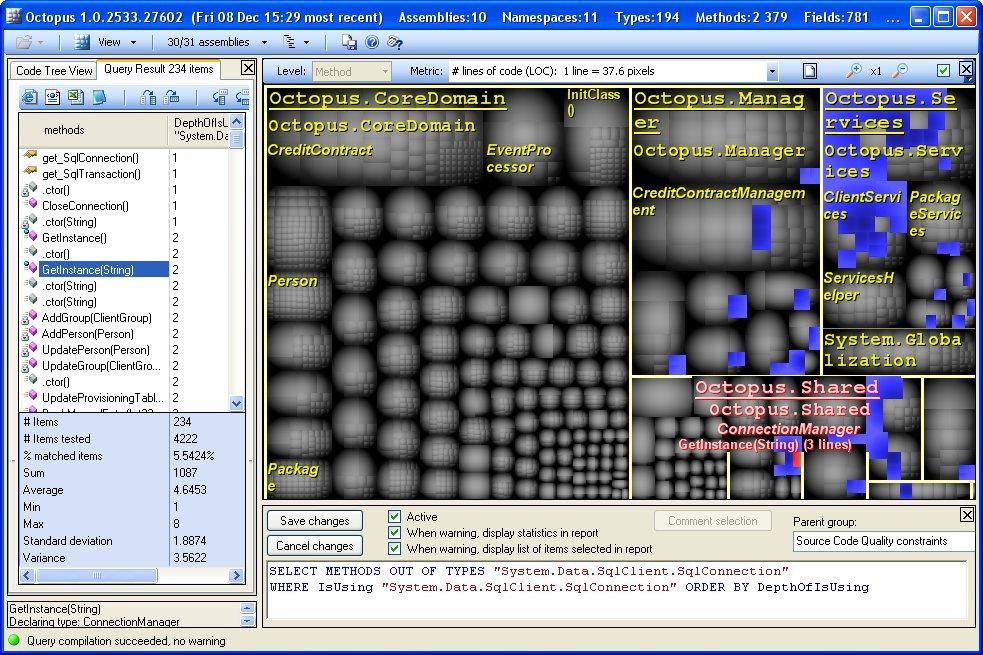Click green status indicator in status bar
Screen dimensions: 983x655
(14, 641)
